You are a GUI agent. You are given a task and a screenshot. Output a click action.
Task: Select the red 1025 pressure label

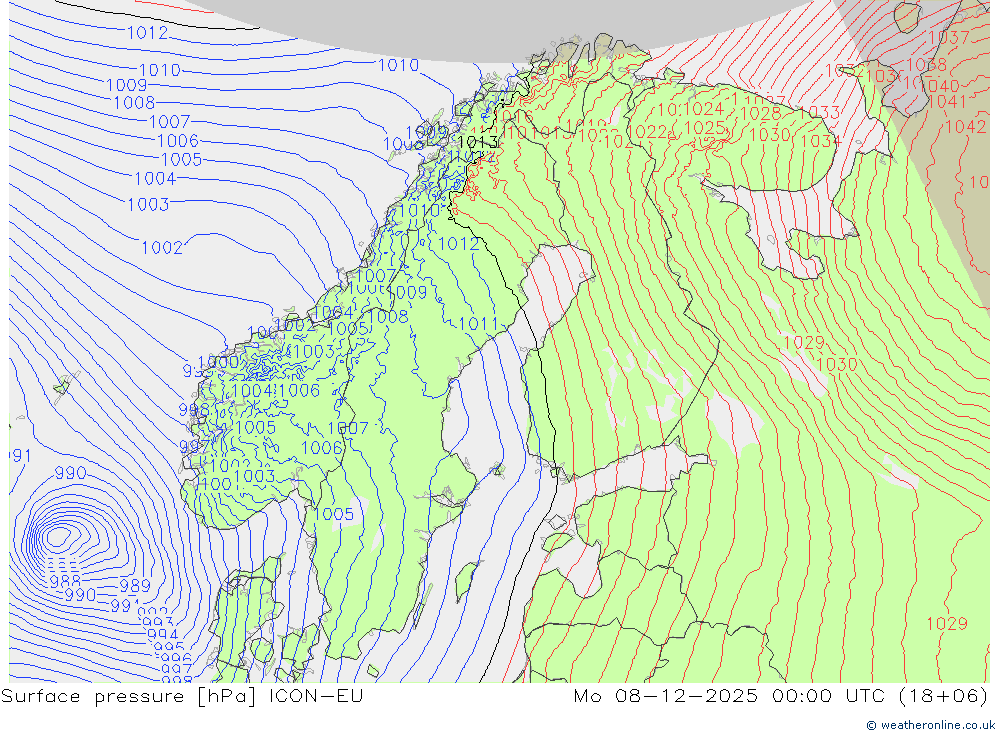point(705,128)
